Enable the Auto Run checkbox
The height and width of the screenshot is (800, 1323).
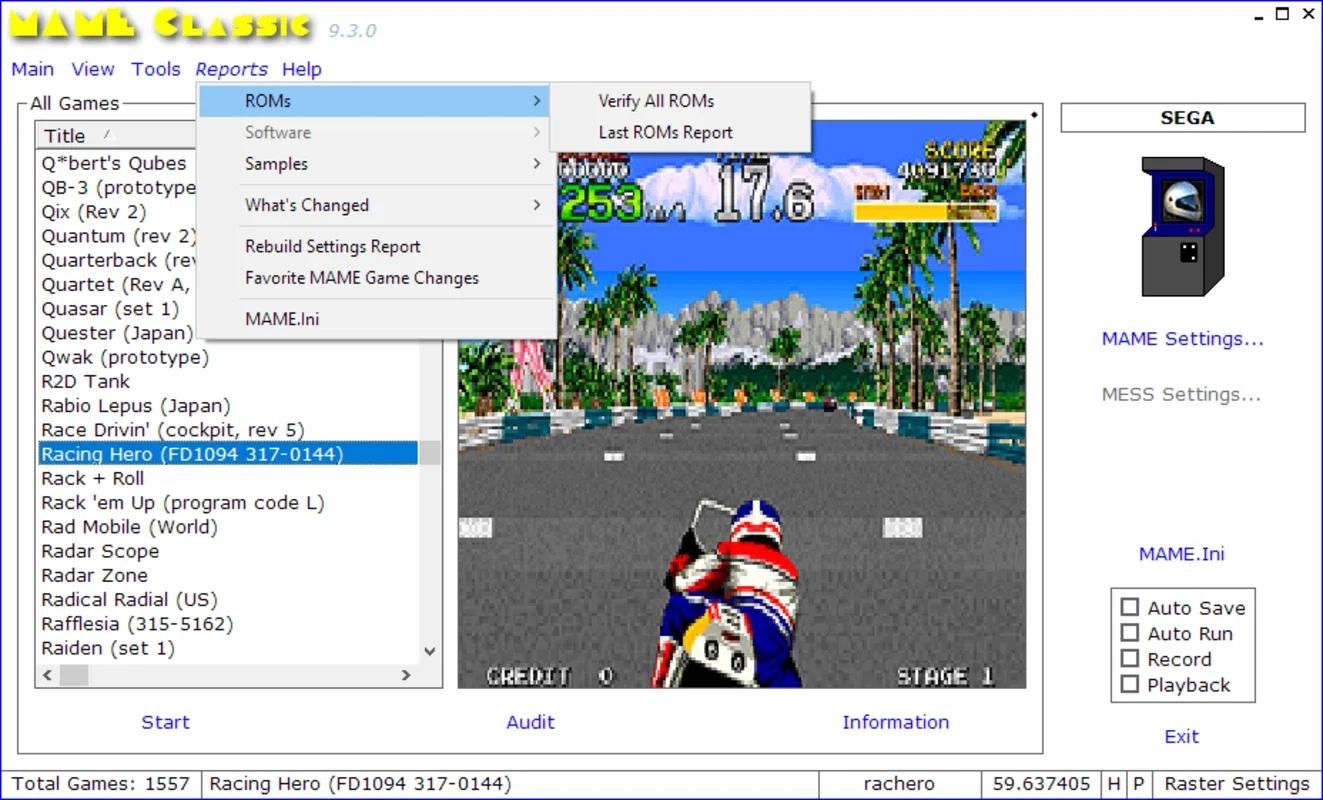click(1130, 633)
